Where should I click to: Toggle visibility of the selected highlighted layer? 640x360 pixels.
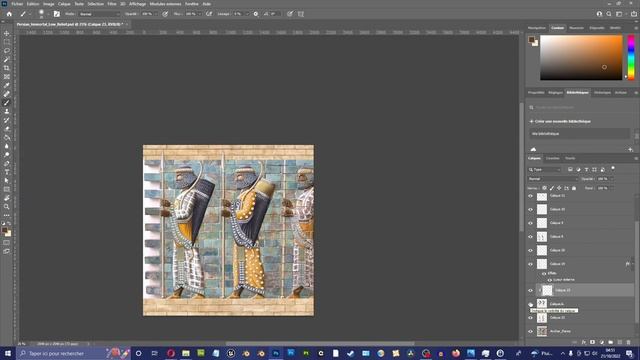531,291
